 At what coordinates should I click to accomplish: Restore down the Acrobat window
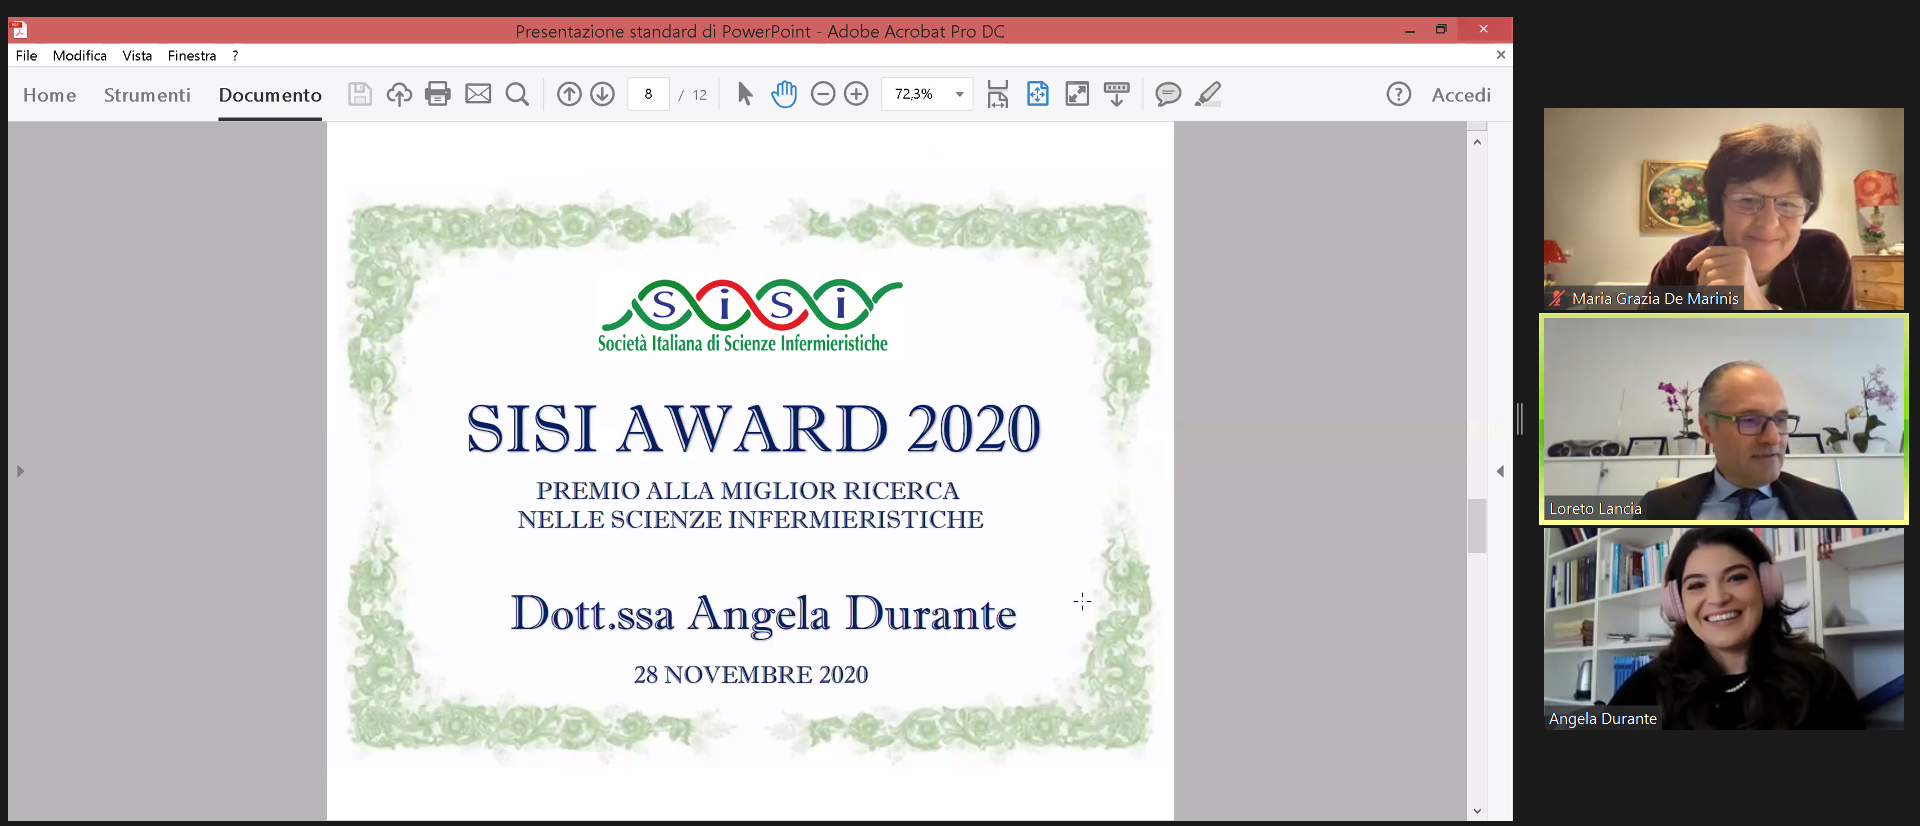click(x=1441, y=30)
